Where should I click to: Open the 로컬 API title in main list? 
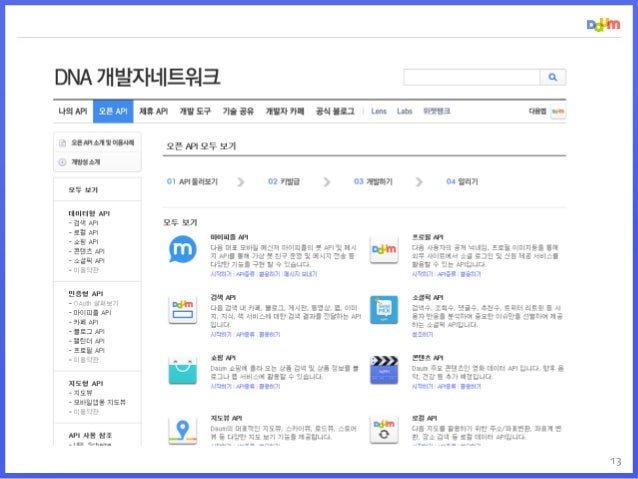[x=424, y=418]
